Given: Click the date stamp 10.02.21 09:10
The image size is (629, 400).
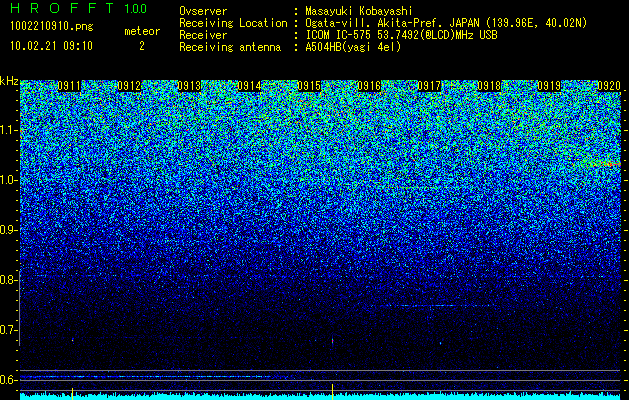Looking at the screenshot, I should (x=51, y=46).
